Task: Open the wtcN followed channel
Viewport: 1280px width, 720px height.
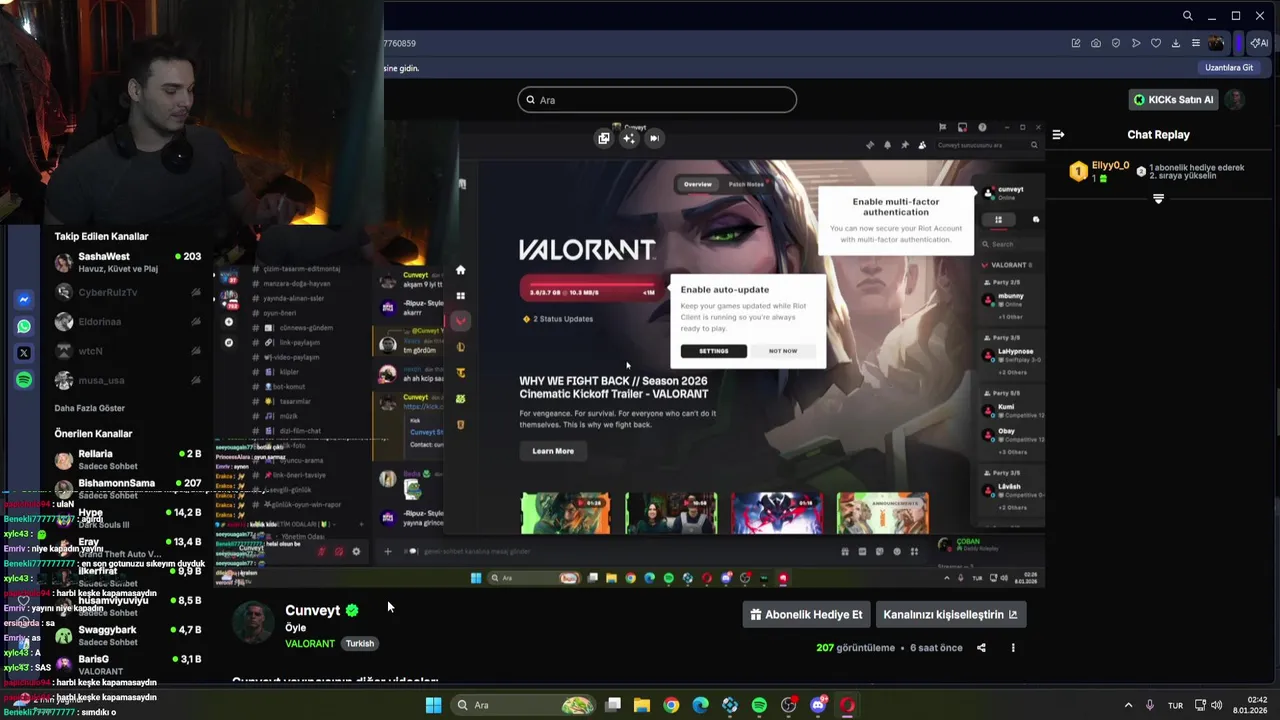Action: pos(128,351)
